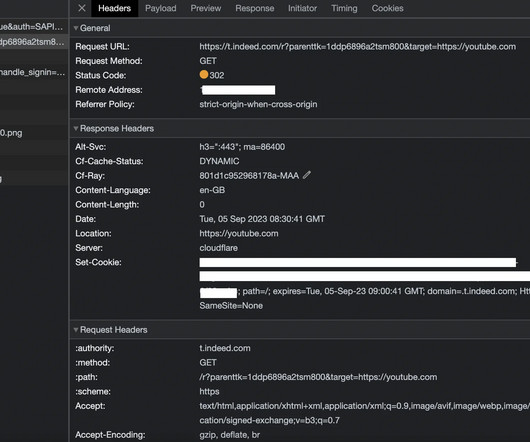
Task: Click the Accept-Encoding value gzip, deflate, br
Action: click(x=230, y=435)
